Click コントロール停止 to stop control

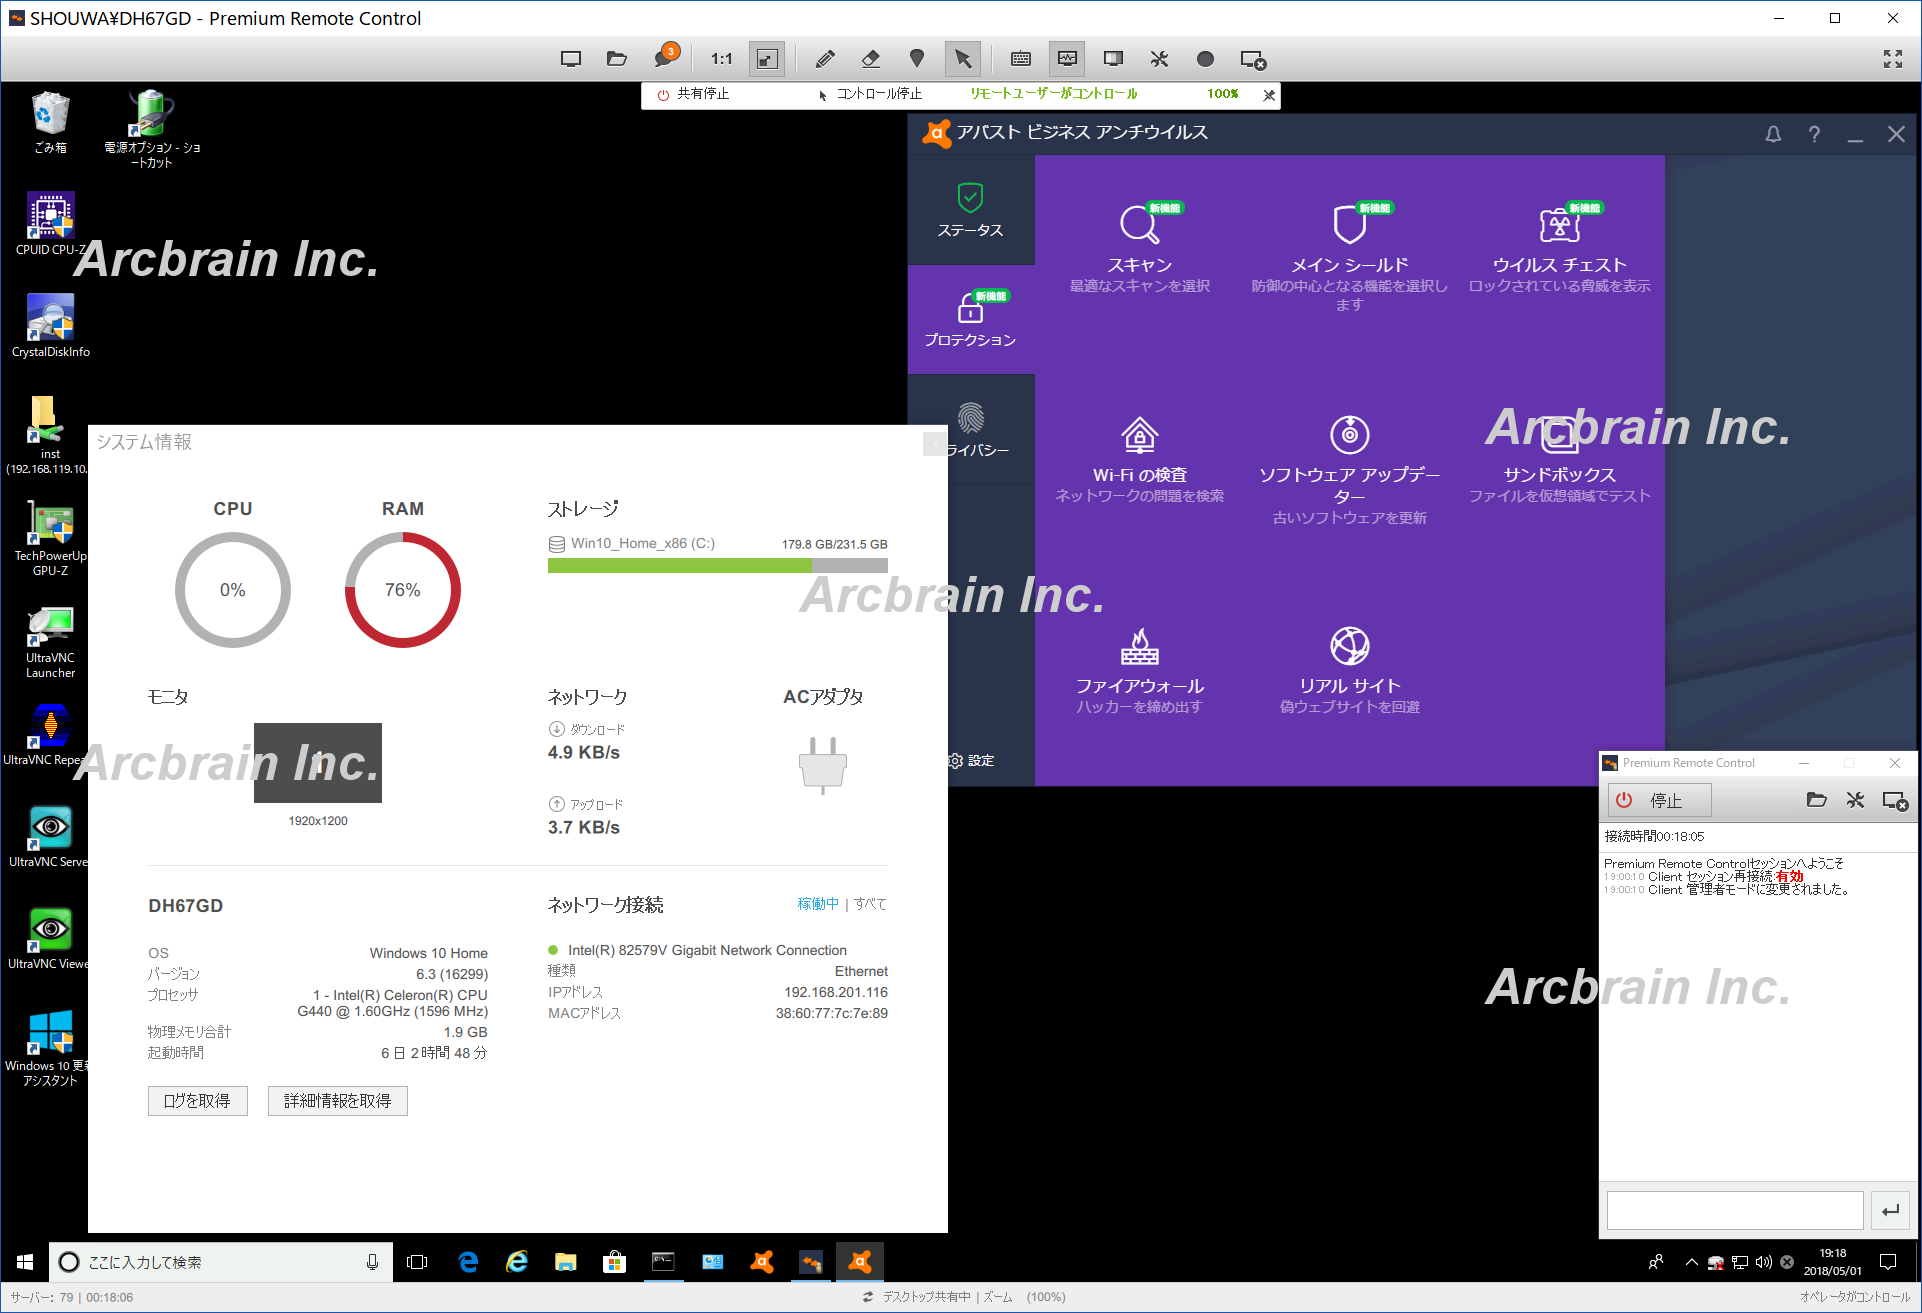click(x=870, y=94)
